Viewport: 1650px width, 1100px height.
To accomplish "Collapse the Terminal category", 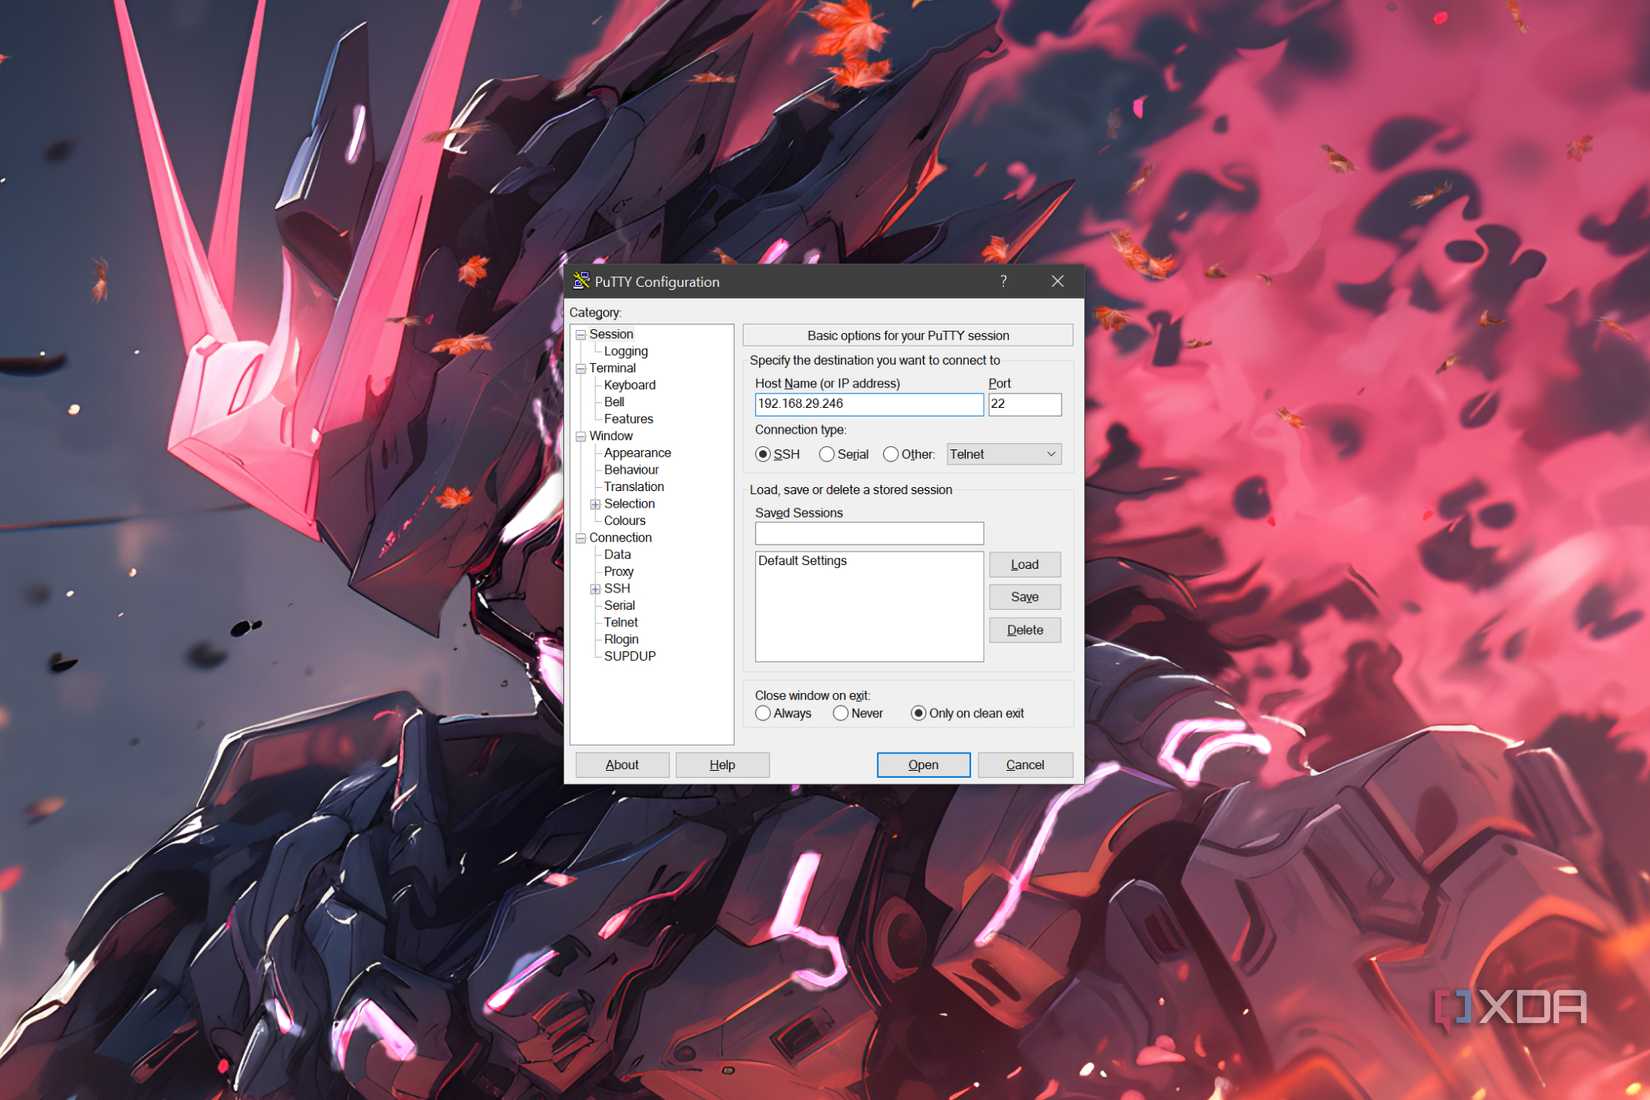I will (x=580, y=369).
